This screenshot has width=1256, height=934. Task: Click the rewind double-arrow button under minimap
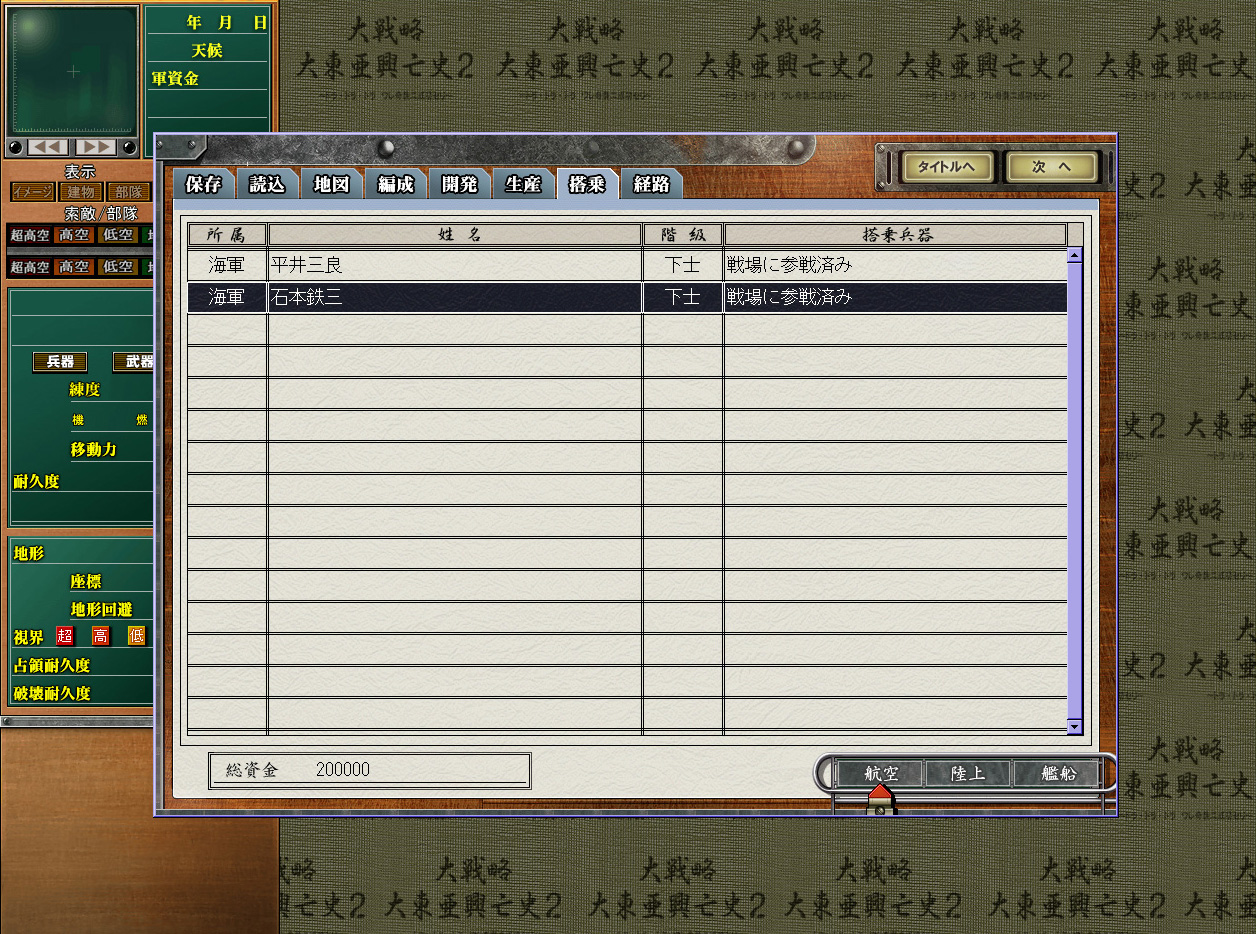click(x=48, y=147)
